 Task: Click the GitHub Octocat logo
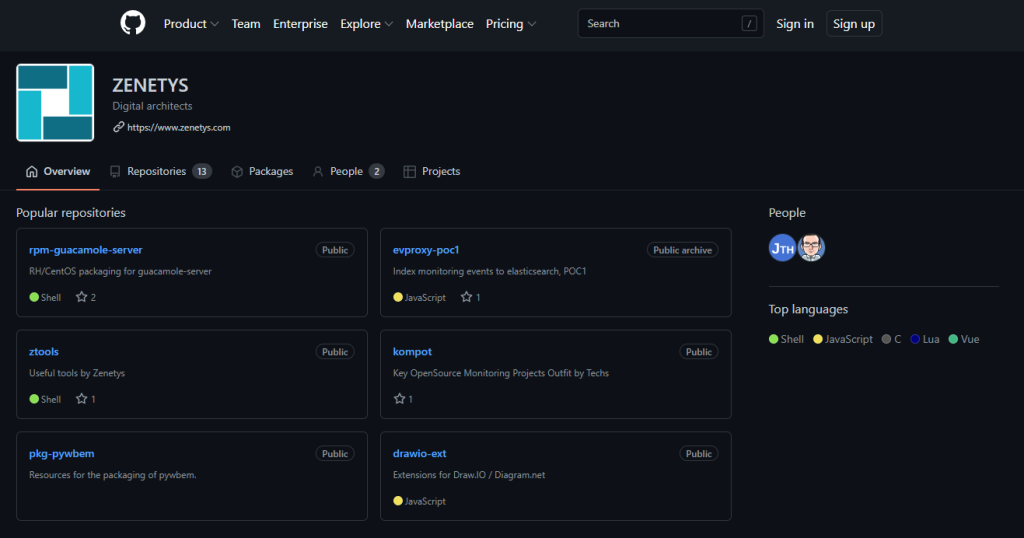133,24
